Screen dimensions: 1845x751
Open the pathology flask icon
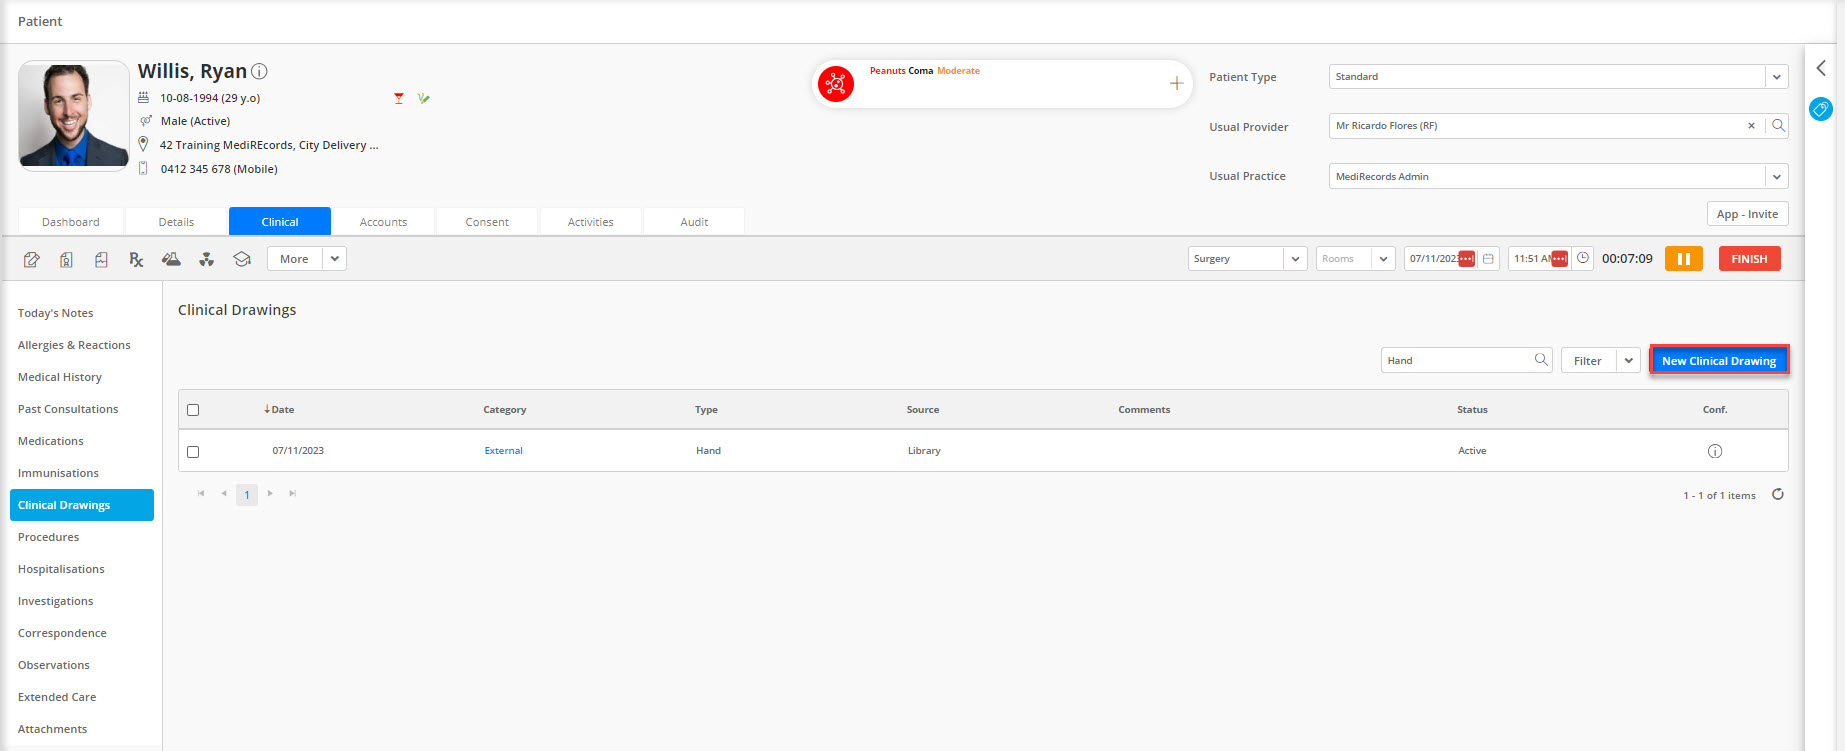(171, 259)
